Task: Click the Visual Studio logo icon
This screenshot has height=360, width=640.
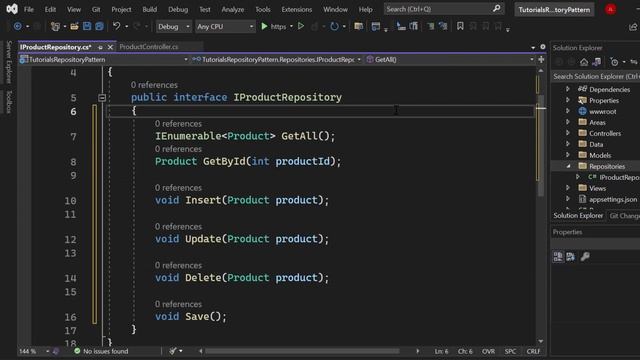Action: [x=12, y=9]
